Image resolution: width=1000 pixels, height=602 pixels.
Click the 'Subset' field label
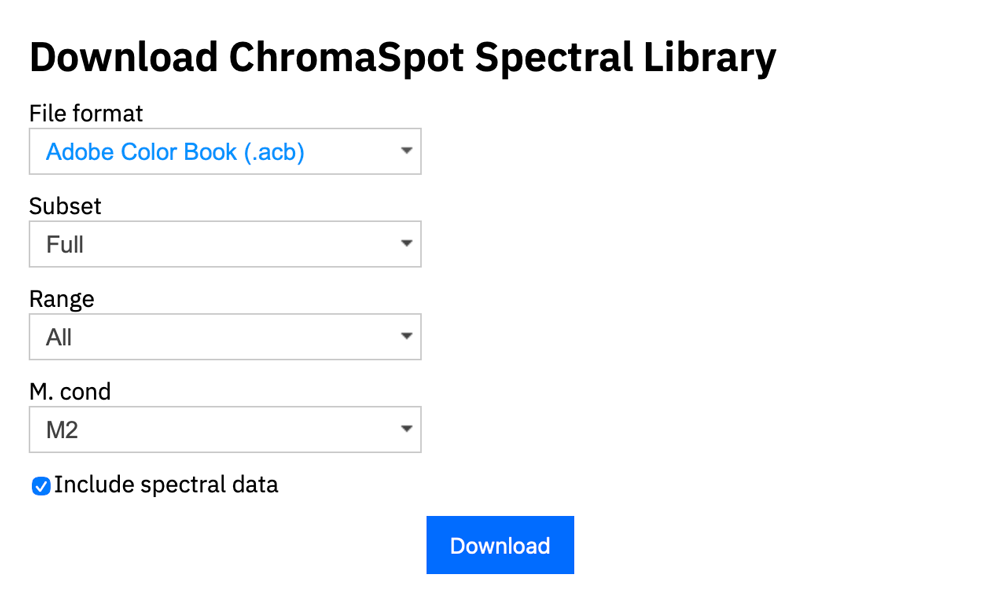(65, 206)
